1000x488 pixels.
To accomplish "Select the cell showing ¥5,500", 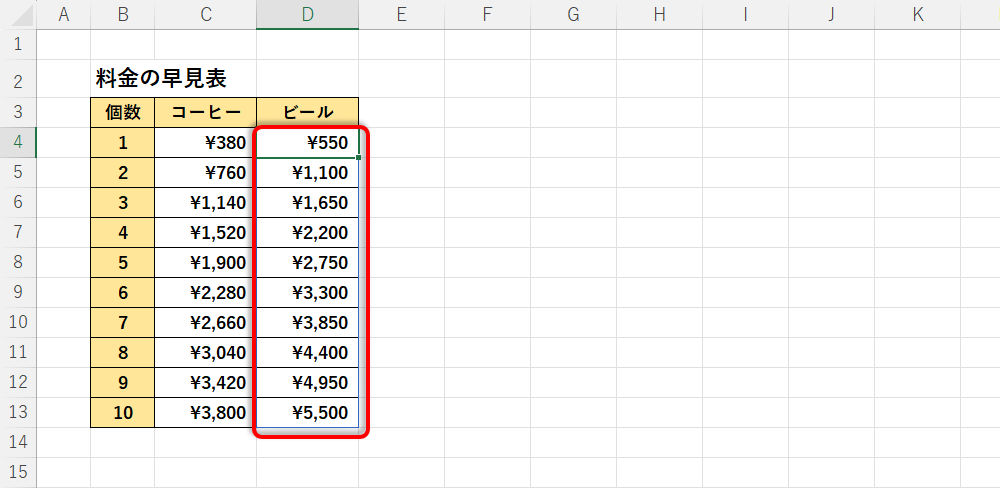I will 307,412.
